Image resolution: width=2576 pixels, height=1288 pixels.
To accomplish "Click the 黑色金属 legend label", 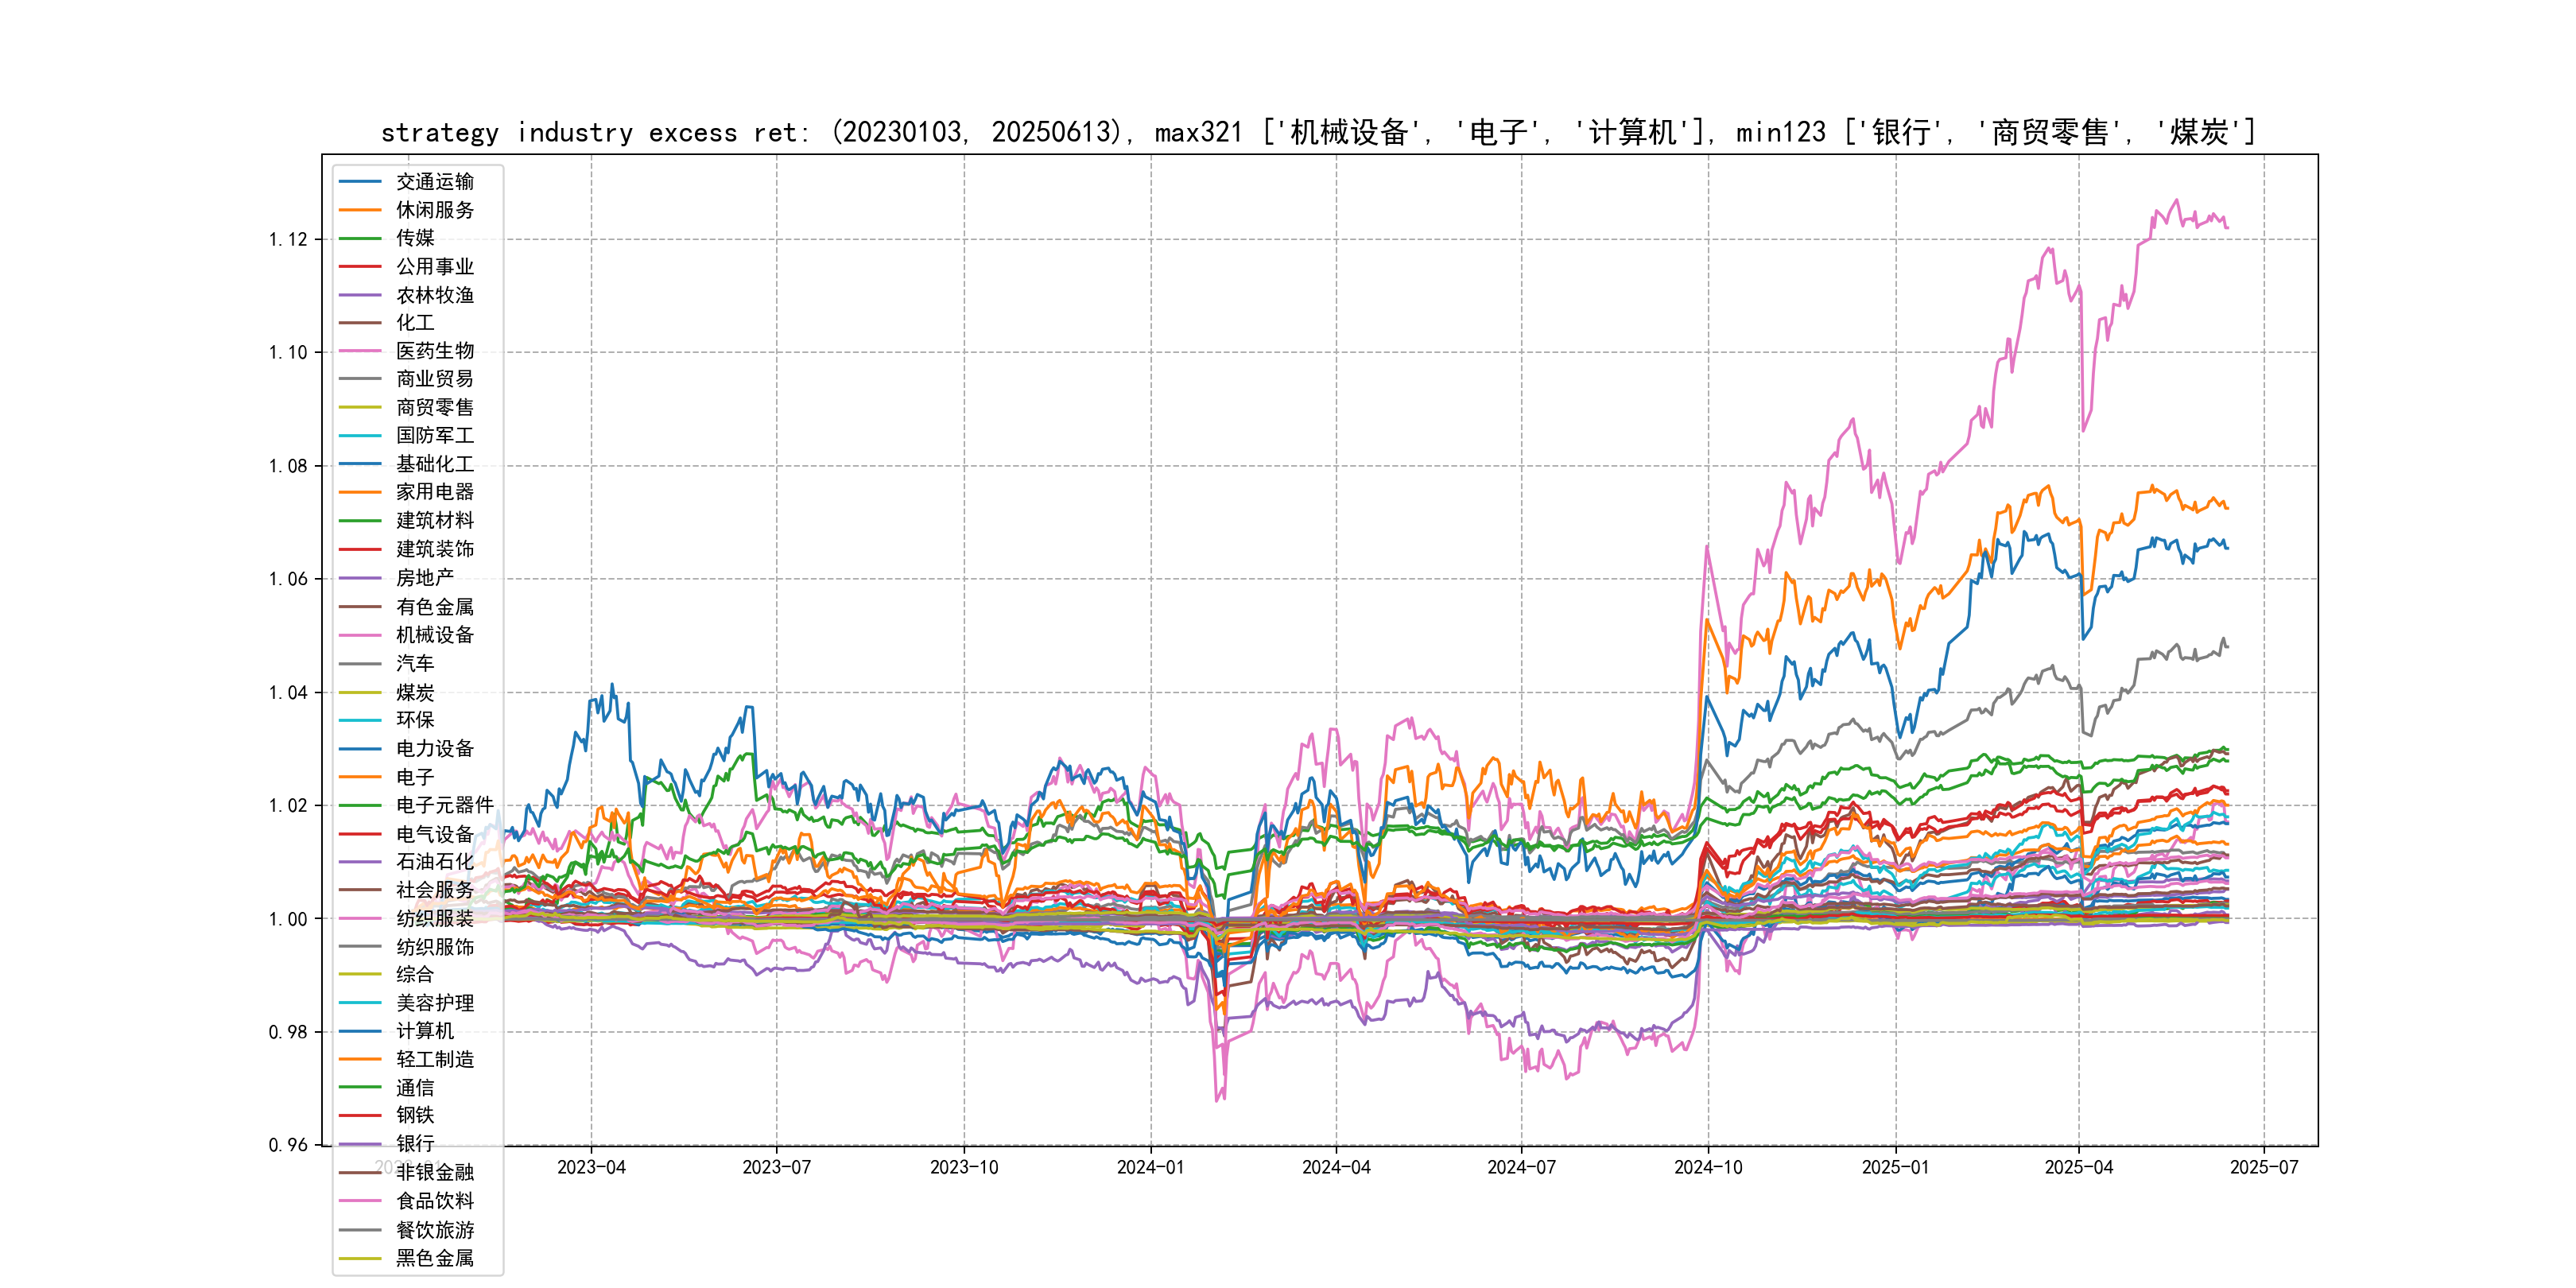I will (x=434, y=1258).
